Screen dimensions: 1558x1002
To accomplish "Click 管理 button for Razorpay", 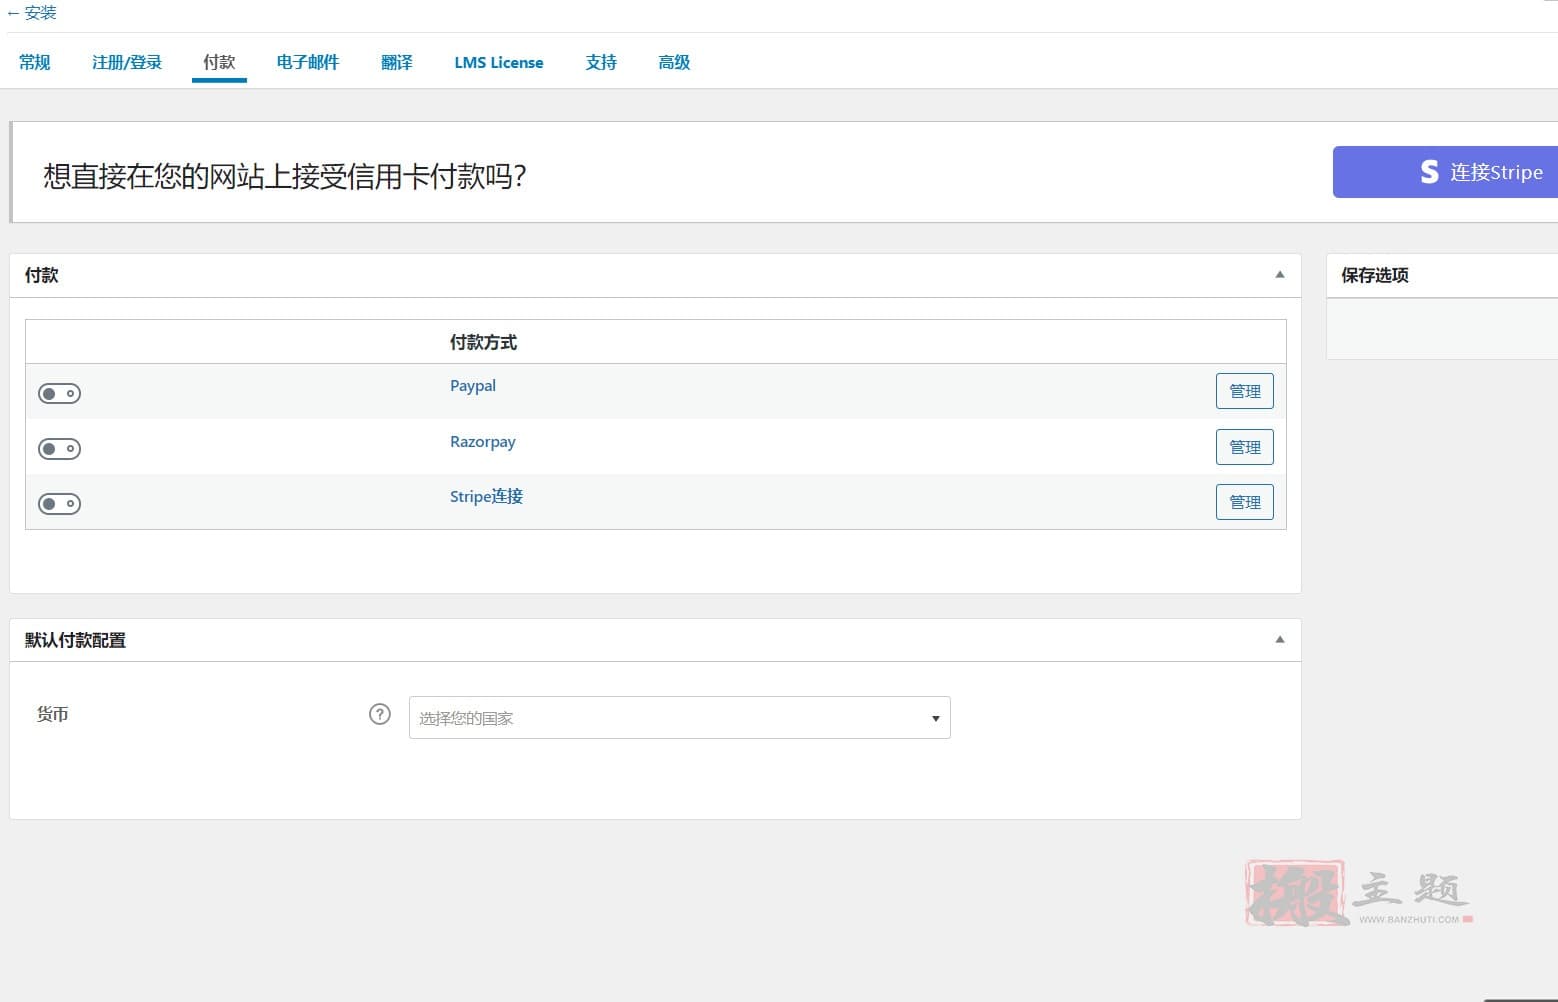I will pos(1244,447).
